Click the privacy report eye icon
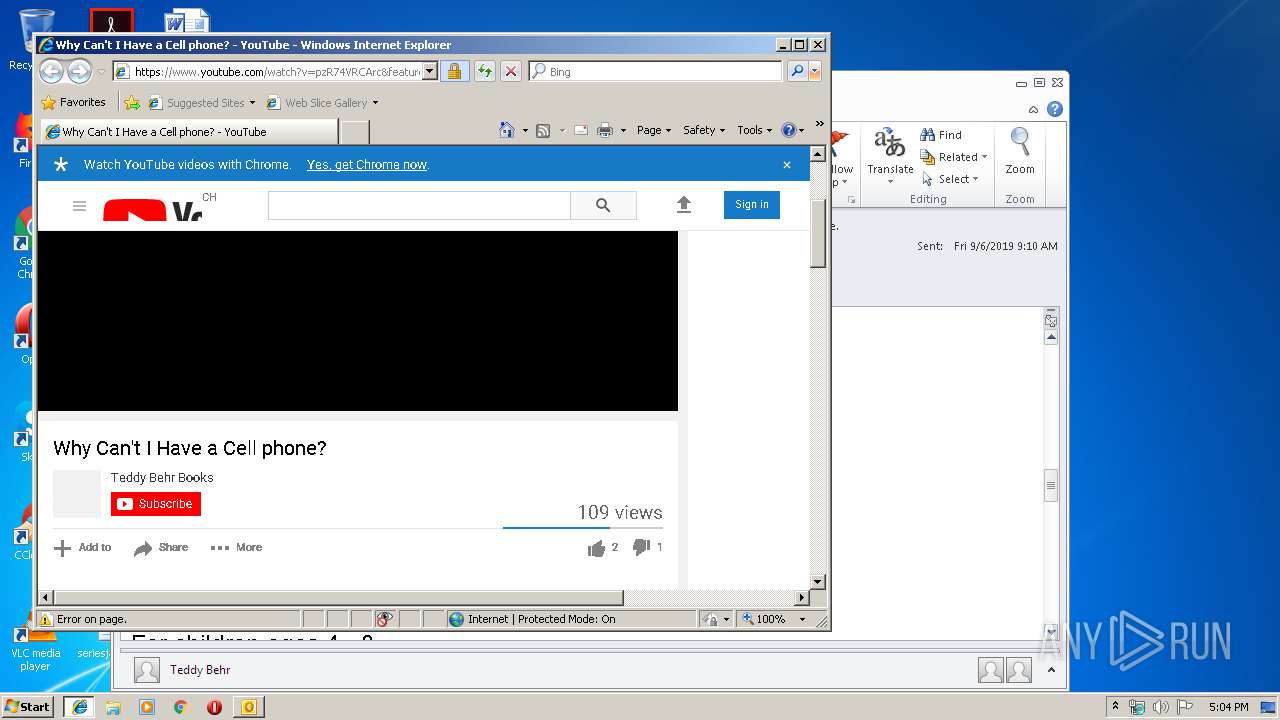The width and height of the screenshot is (1280, 720). [385, 619]
